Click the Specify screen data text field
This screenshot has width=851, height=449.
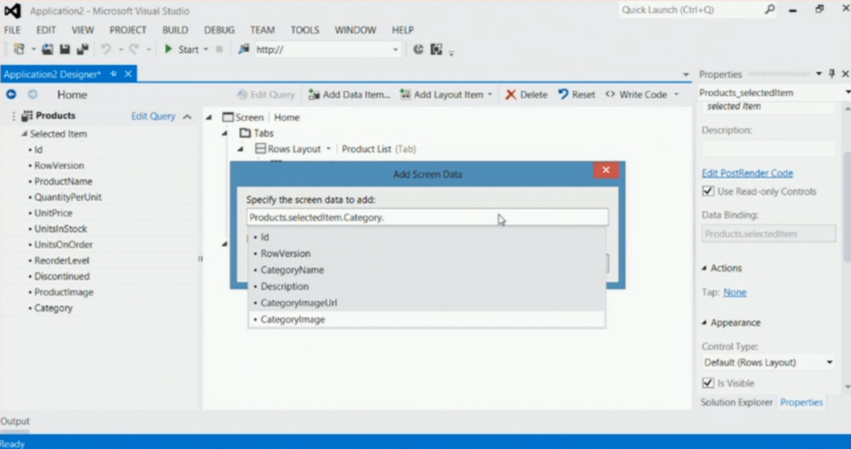pyautogui.click(x=427, y=217)
